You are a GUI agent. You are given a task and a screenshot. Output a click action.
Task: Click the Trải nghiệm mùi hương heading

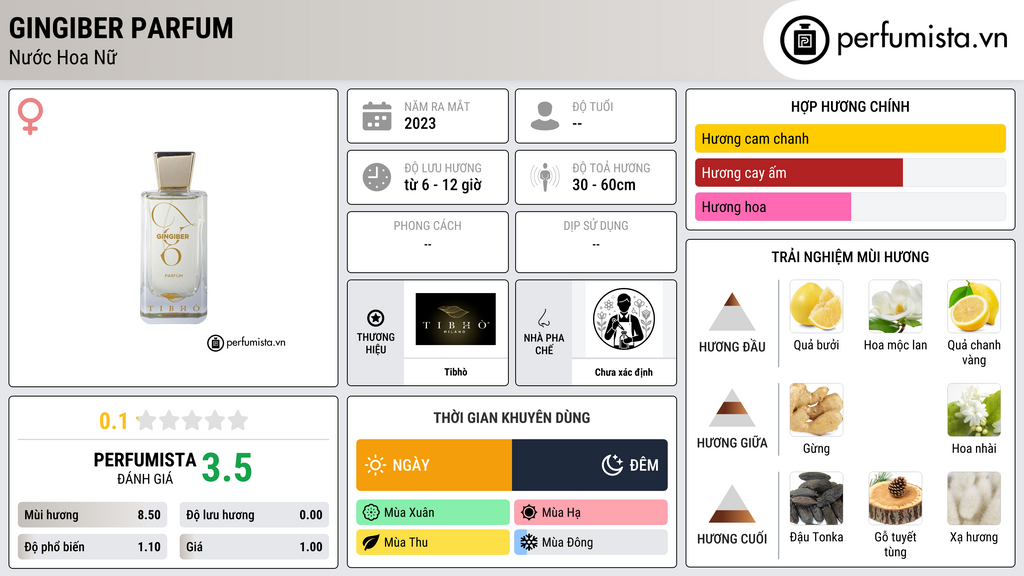coord(850,257)
